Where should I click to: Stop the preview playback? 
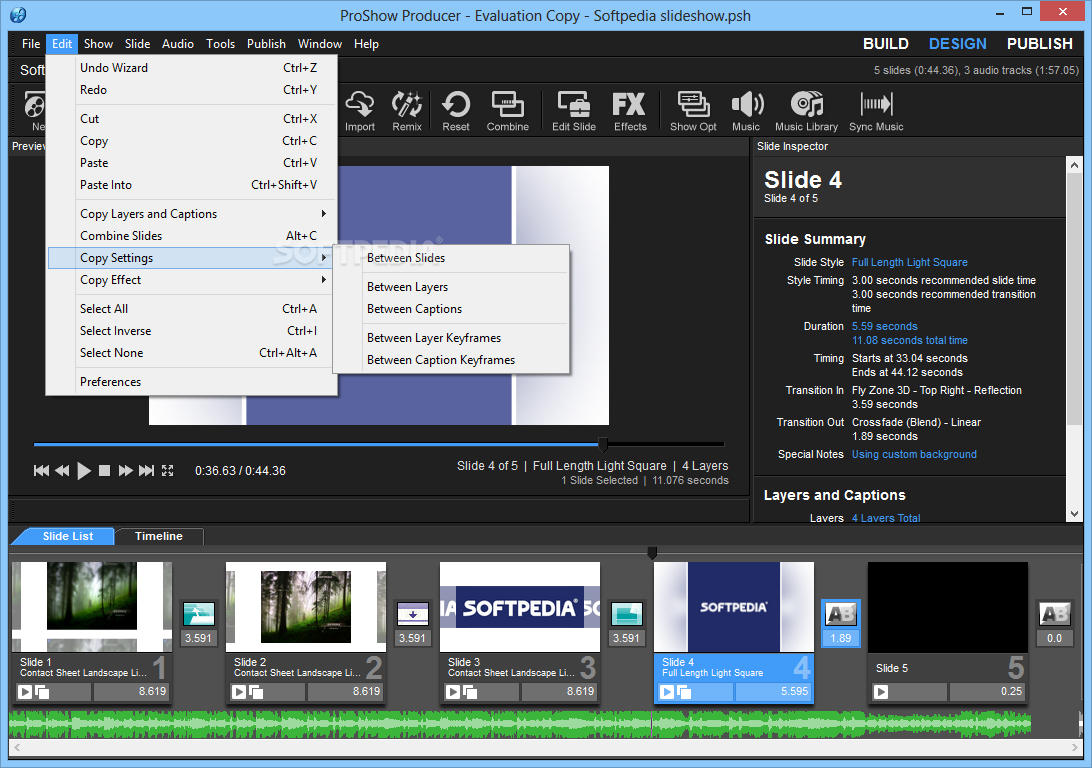(x=104, y=471)
